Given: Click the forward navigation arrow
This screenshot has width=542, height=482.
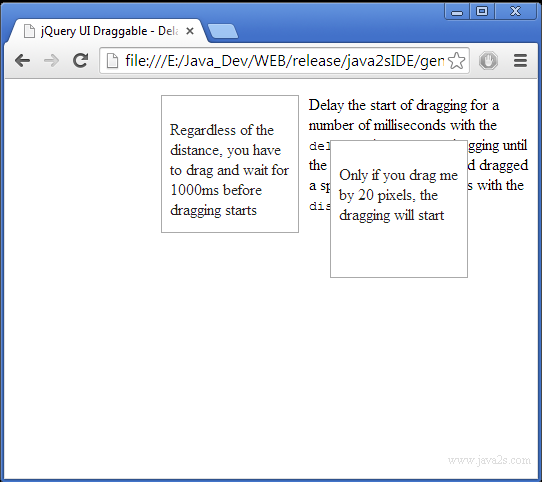Looking at the screenshot, I should (x=52, y=61).
